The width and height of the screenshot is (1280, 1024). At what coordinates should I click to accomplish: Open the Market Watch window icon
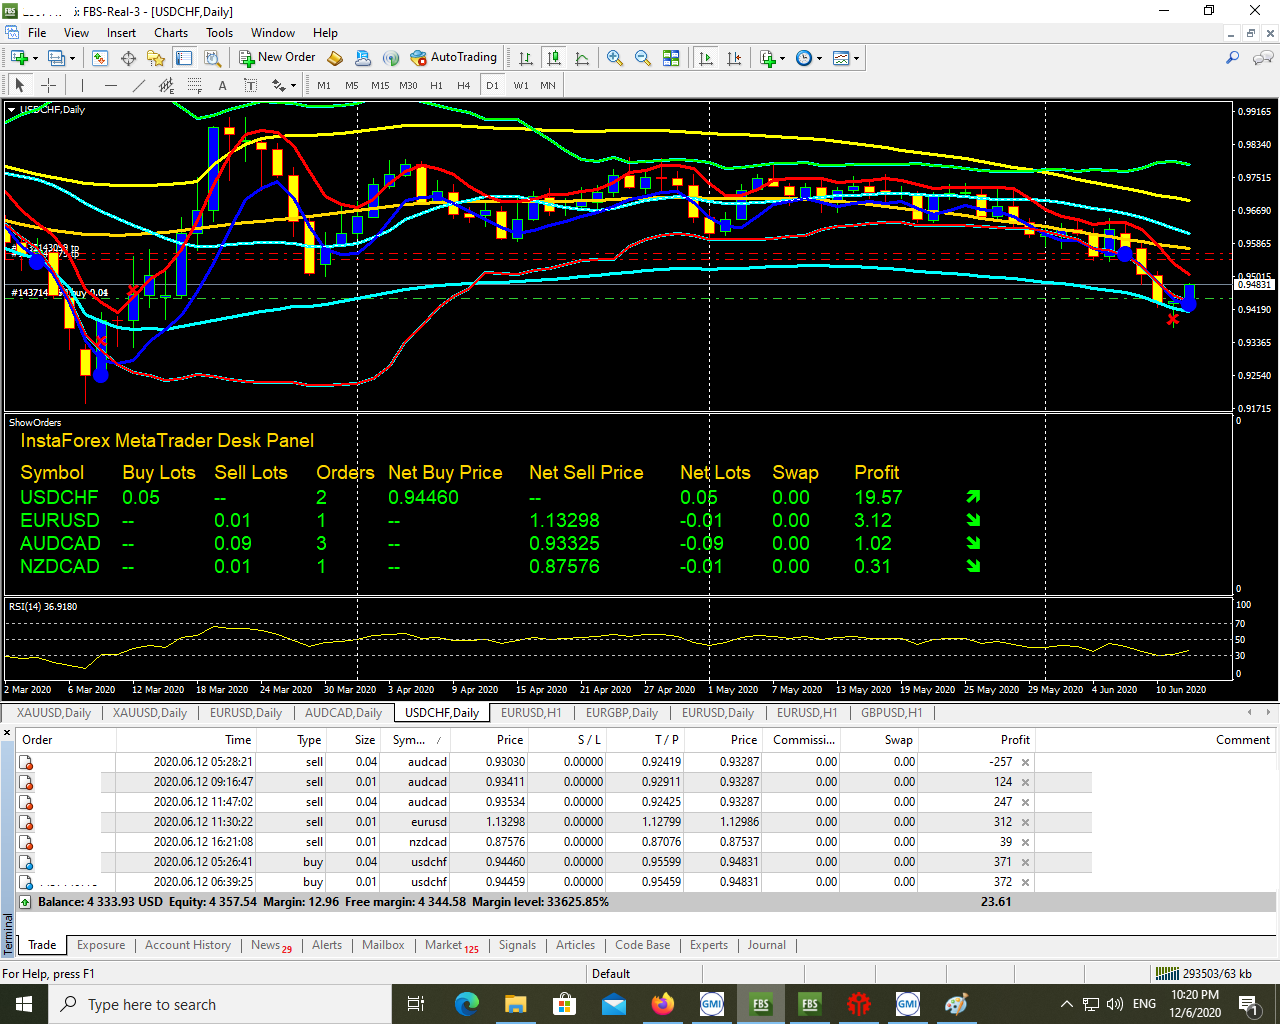click(x=100, y=58)
